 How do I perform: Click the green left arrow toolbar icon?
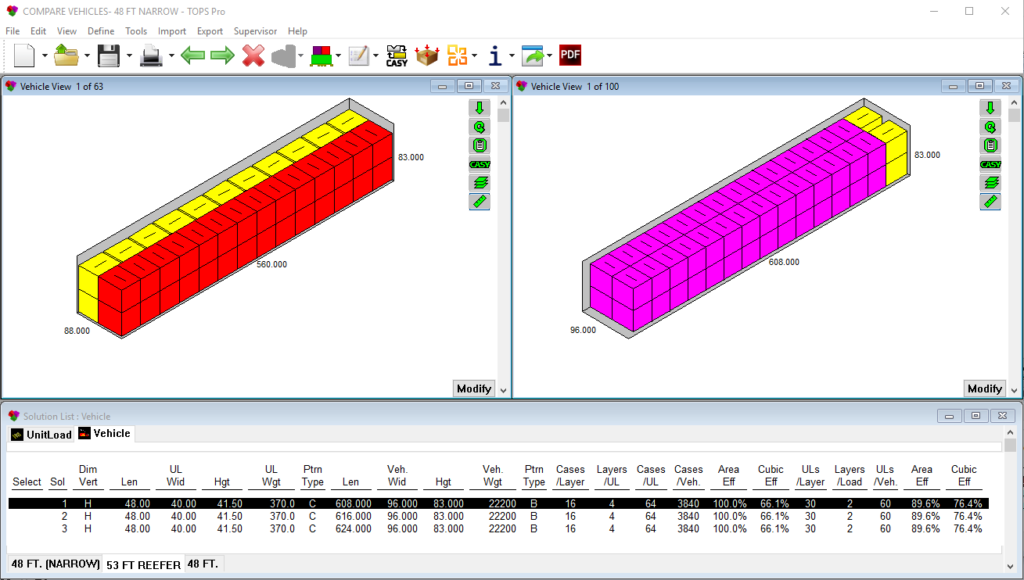(192, 55)
